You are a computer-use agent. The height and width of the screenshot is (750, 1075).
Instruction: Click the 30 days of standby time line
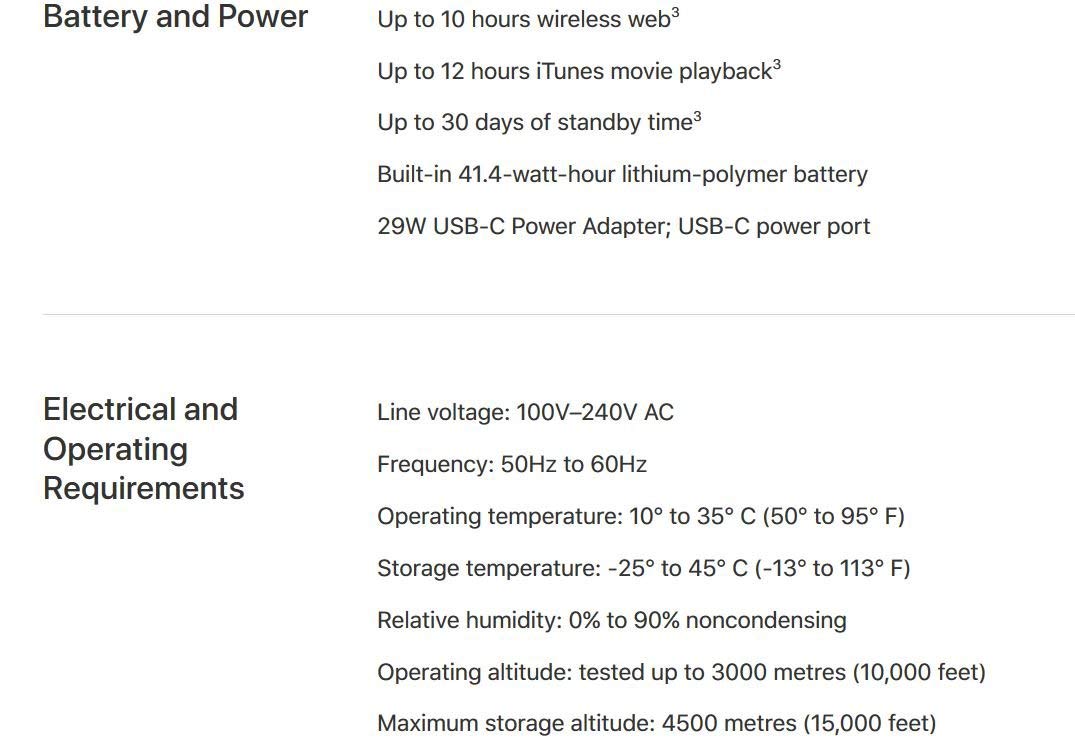[535, 124]
